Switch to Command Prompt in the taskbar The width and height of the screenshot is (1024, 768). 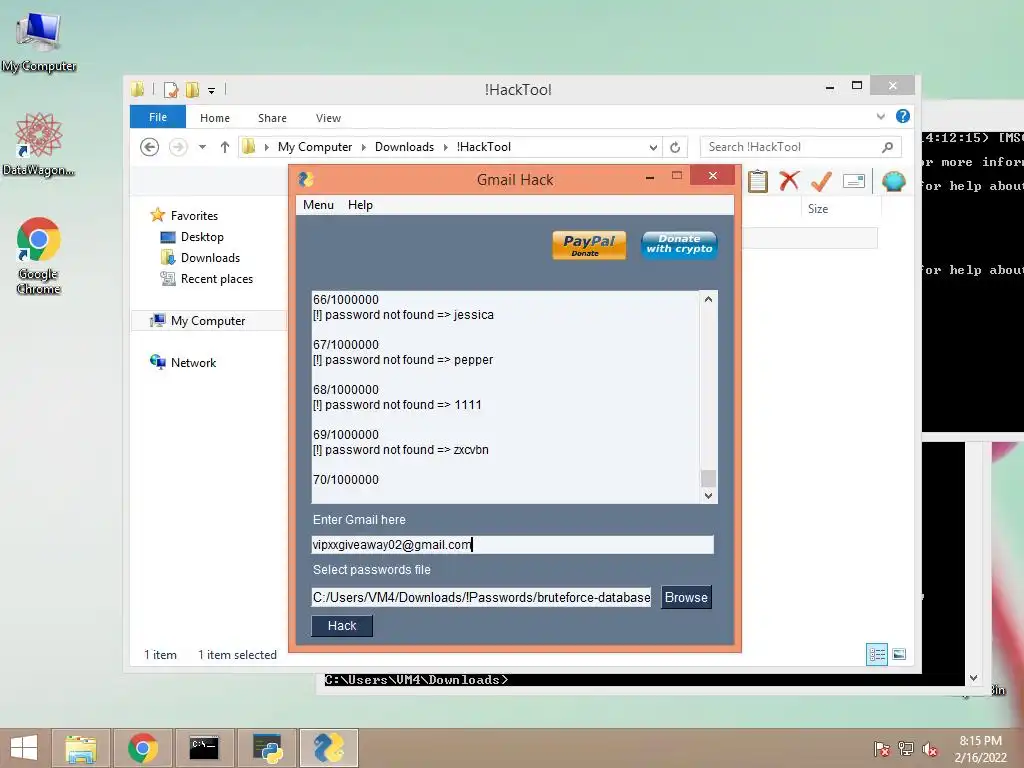204,748
